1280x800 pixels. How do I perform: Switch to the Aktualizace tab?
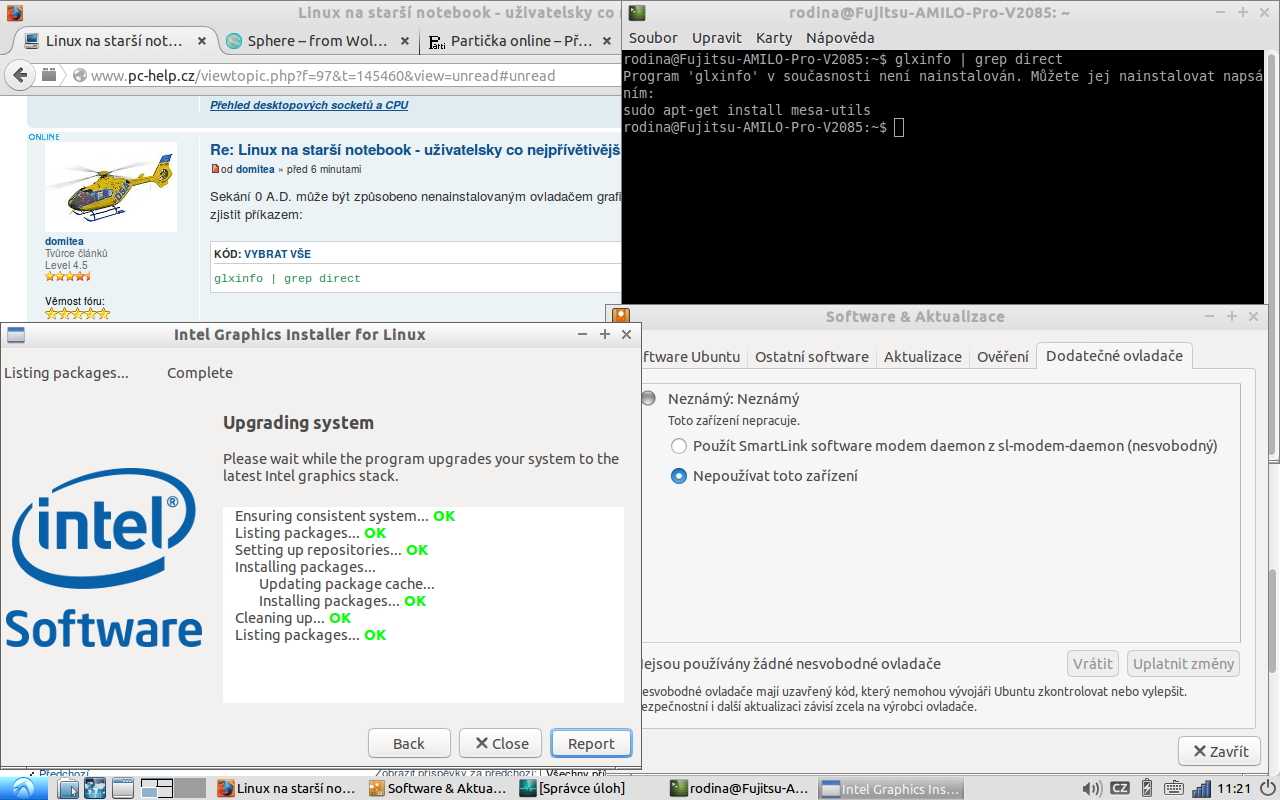tap(922, 356)
